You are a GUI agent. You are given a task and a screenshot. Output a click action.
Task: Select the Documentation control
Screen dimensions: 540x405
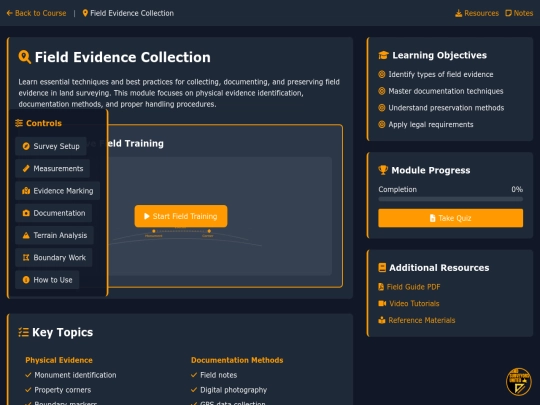pos(53,213)
